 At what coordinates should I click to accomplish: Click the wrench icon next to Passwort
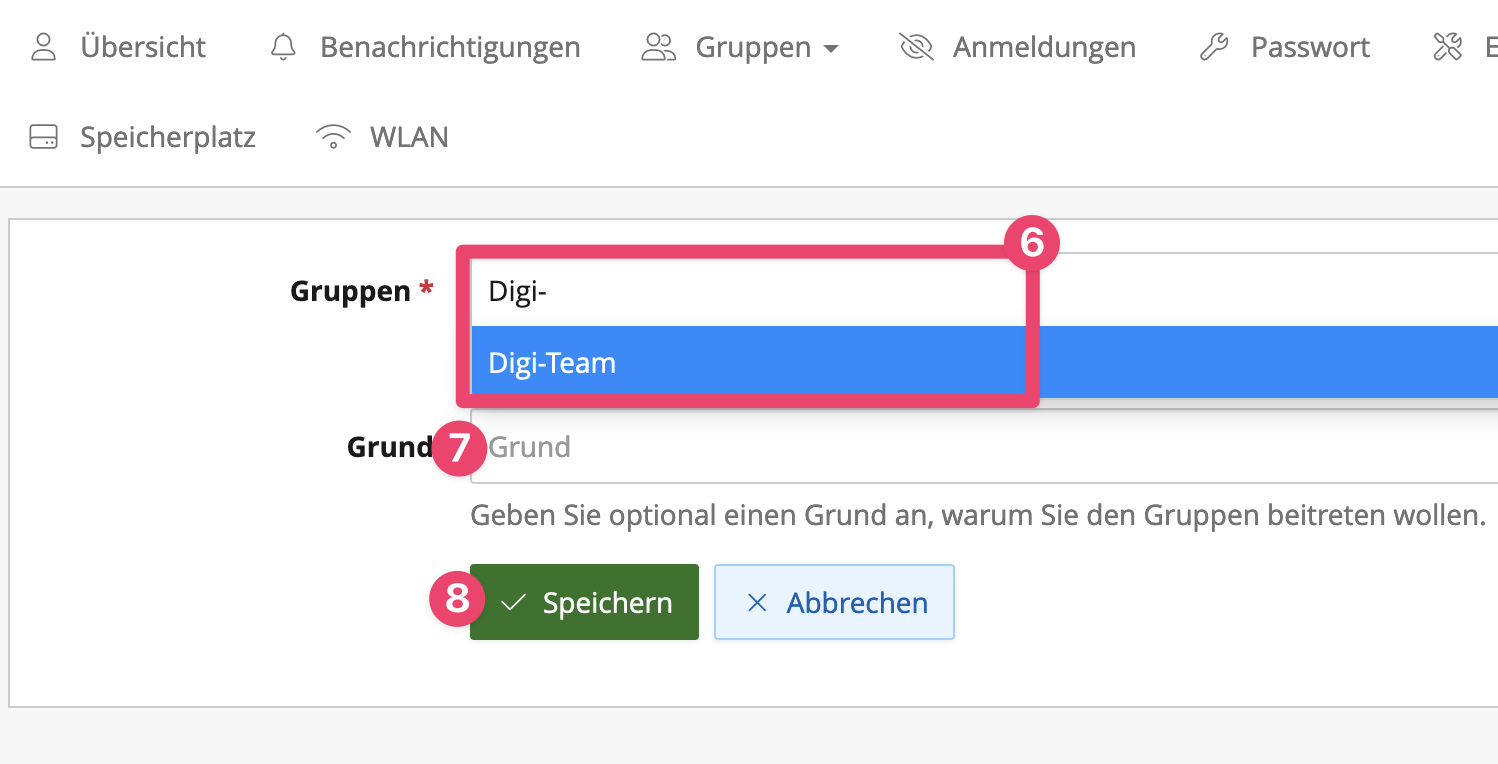[x=1213, y=46]
